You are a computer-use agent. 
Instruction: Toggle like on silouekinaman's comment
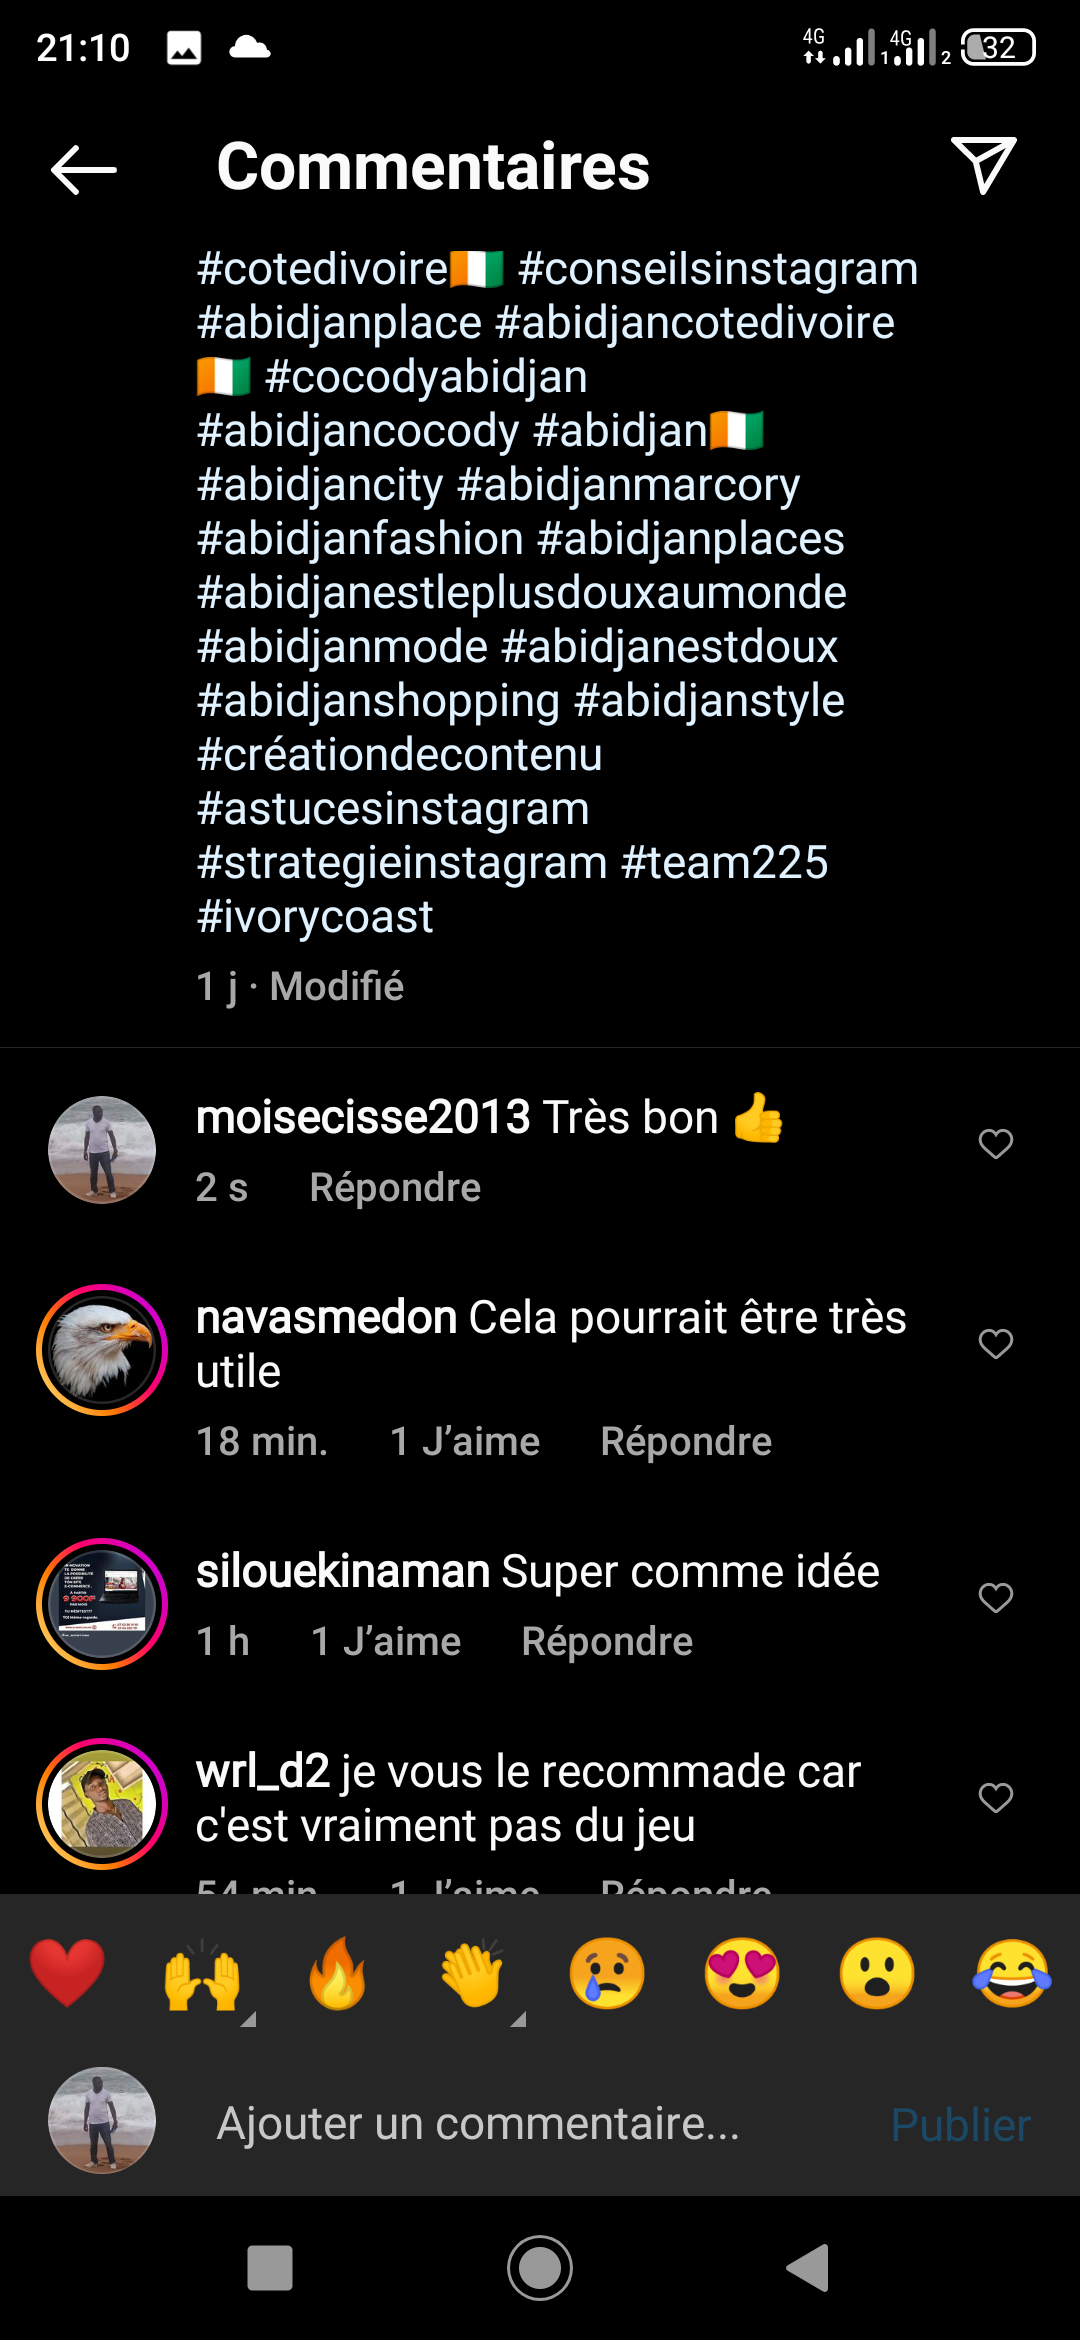tap(995, 1597)
